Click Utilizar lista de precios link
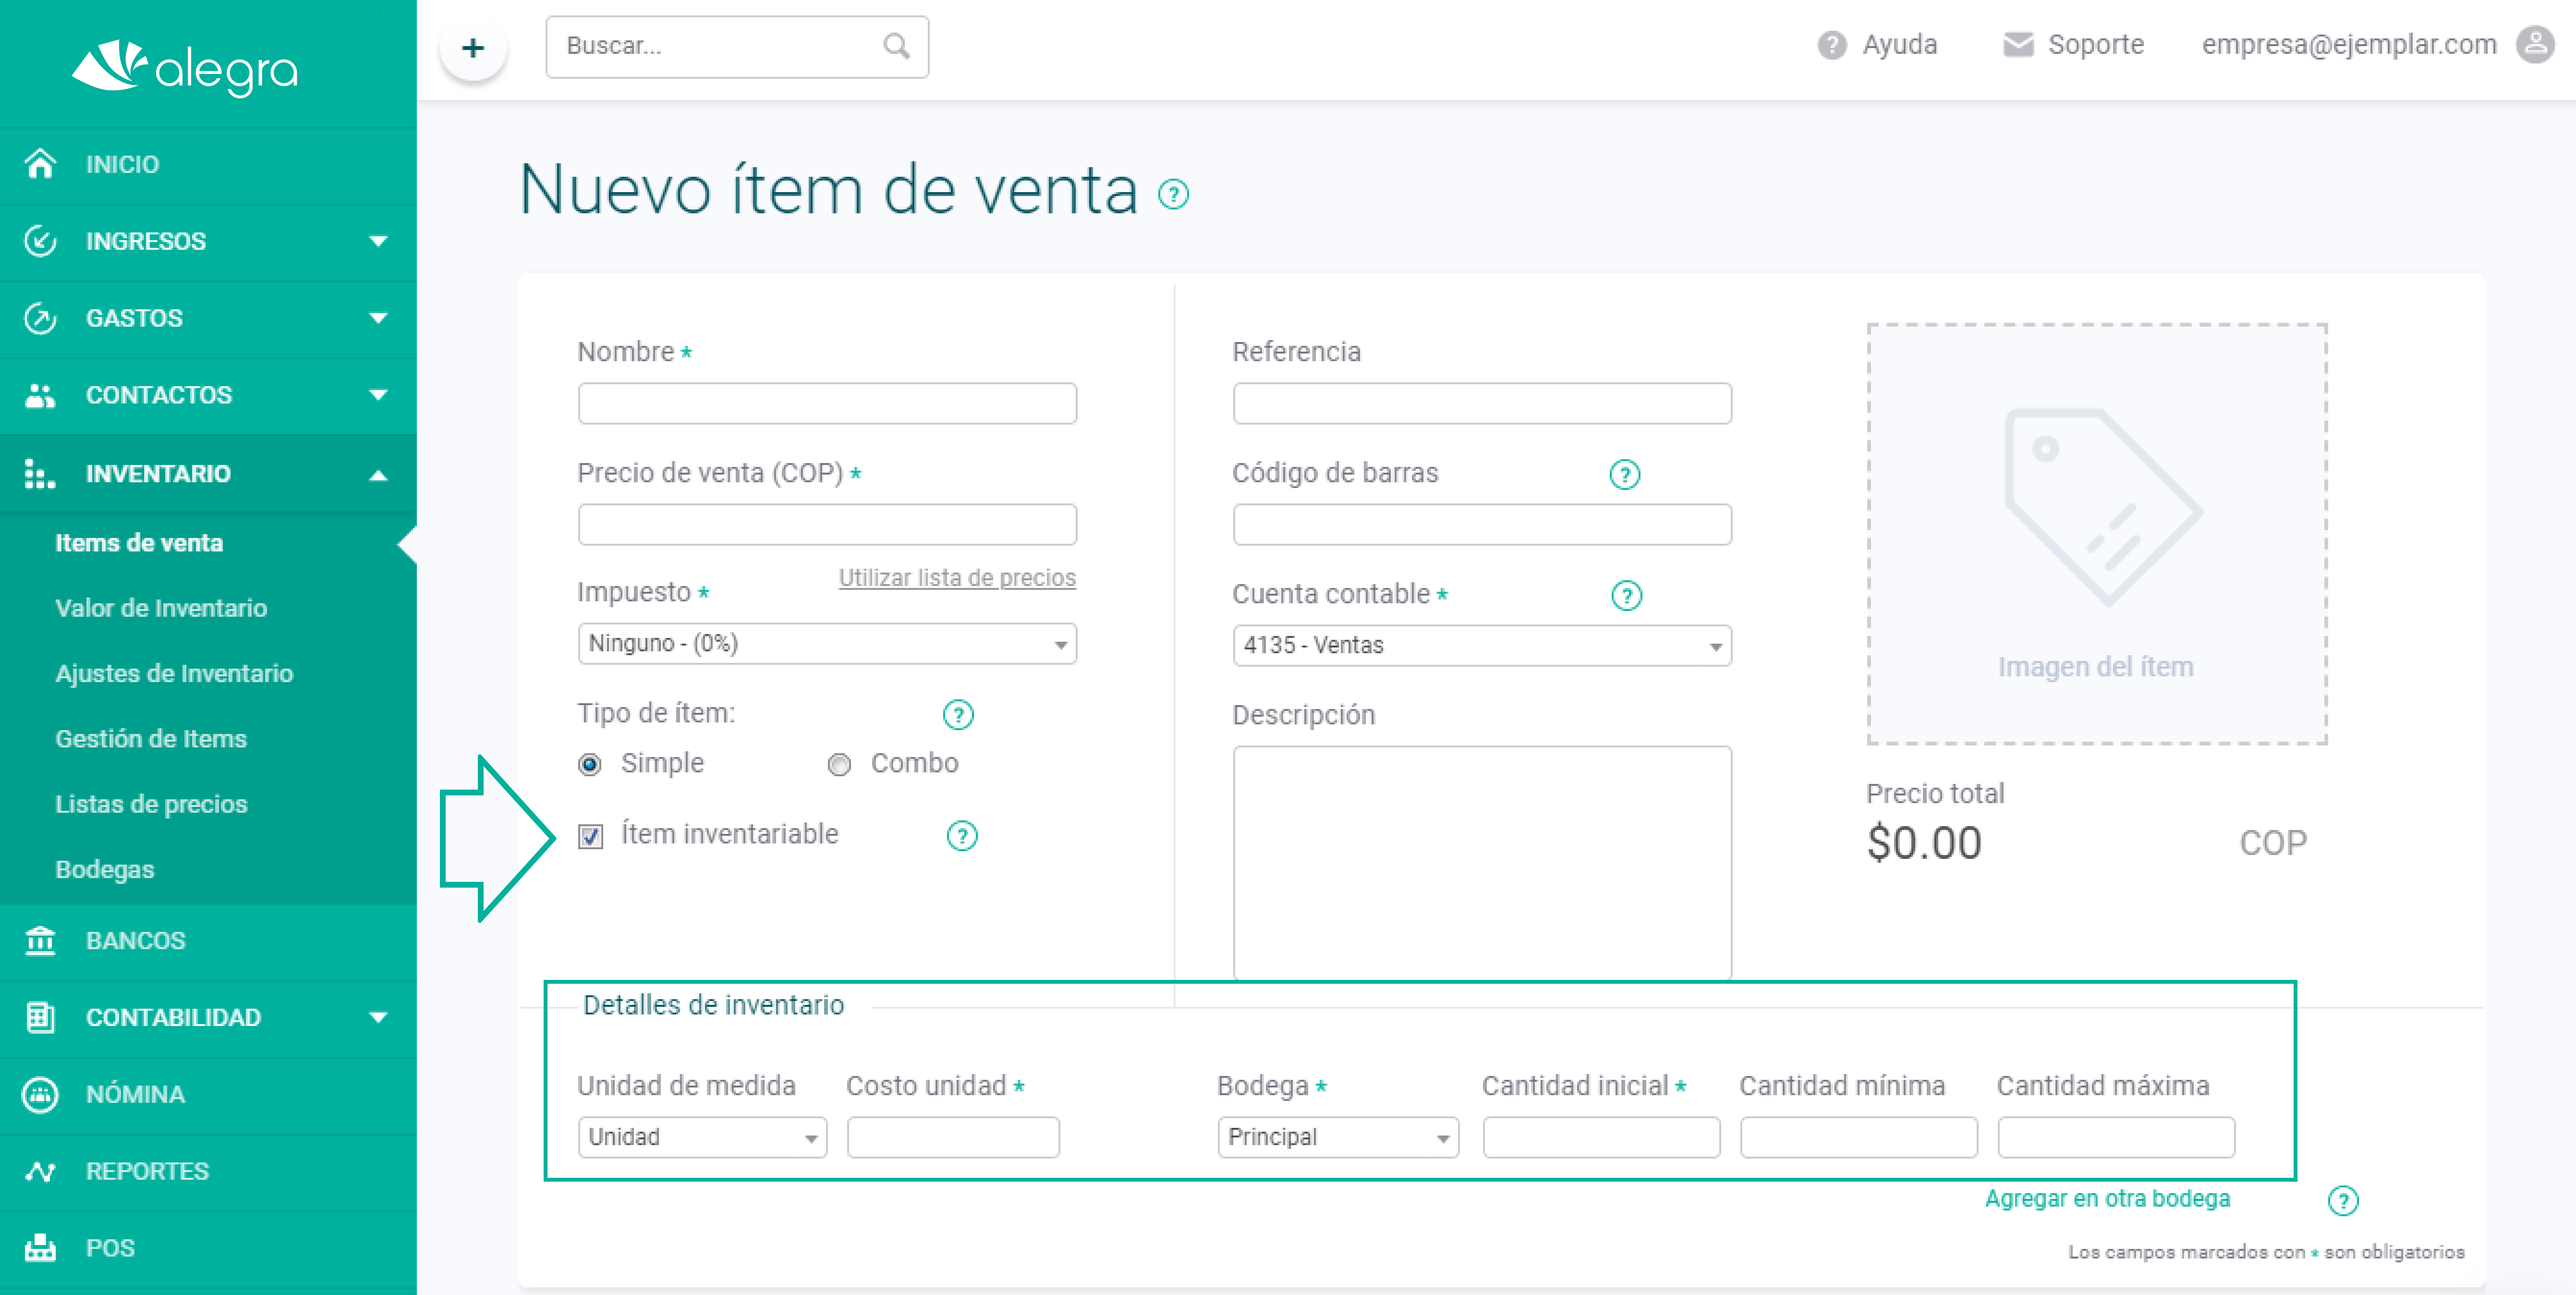 (x=957, y=577)
